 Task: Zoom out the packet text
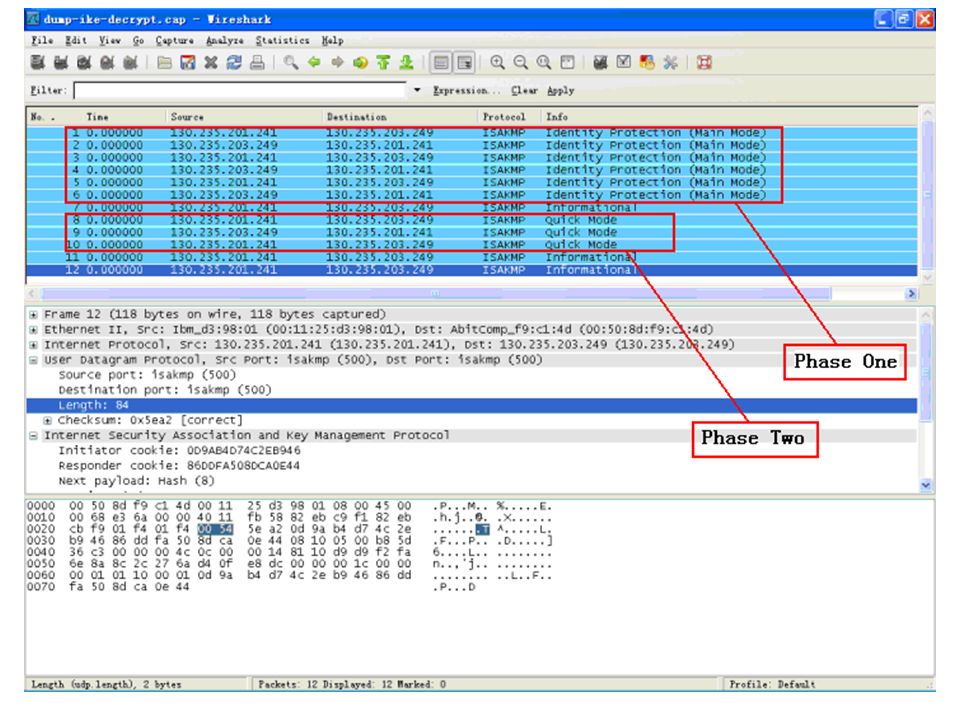[x=520, y=62]
